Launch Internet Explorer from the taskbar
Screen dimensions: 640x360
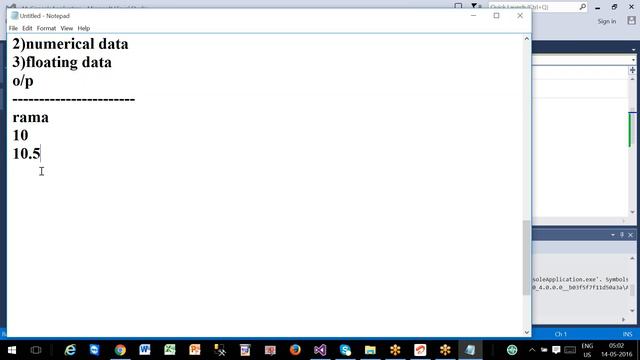(x=70, y=350)
